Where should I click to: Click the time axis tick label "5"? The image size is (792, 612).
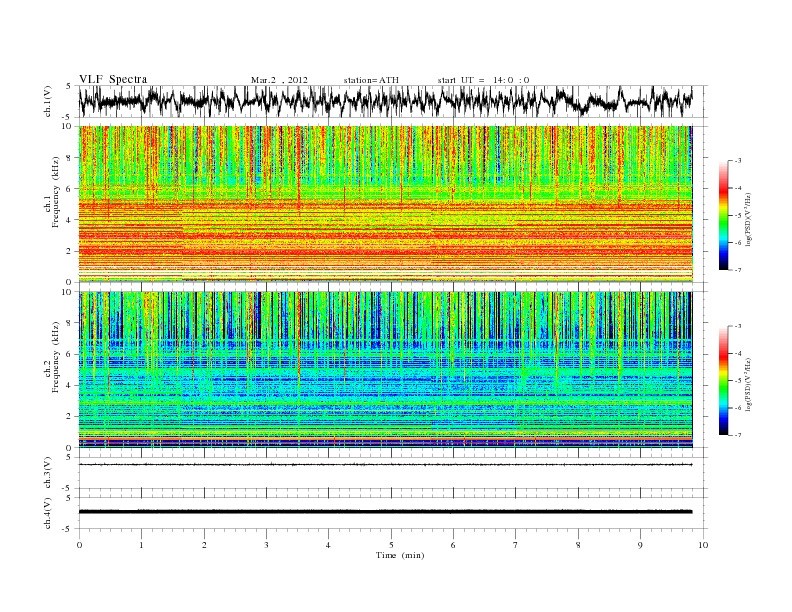tap(391, 545)
